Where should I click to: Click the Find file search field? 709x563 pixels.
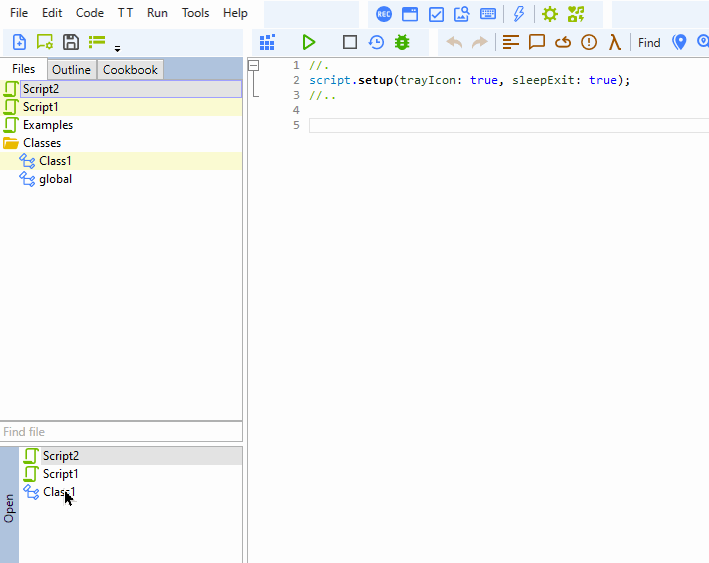tap(120, 432)
